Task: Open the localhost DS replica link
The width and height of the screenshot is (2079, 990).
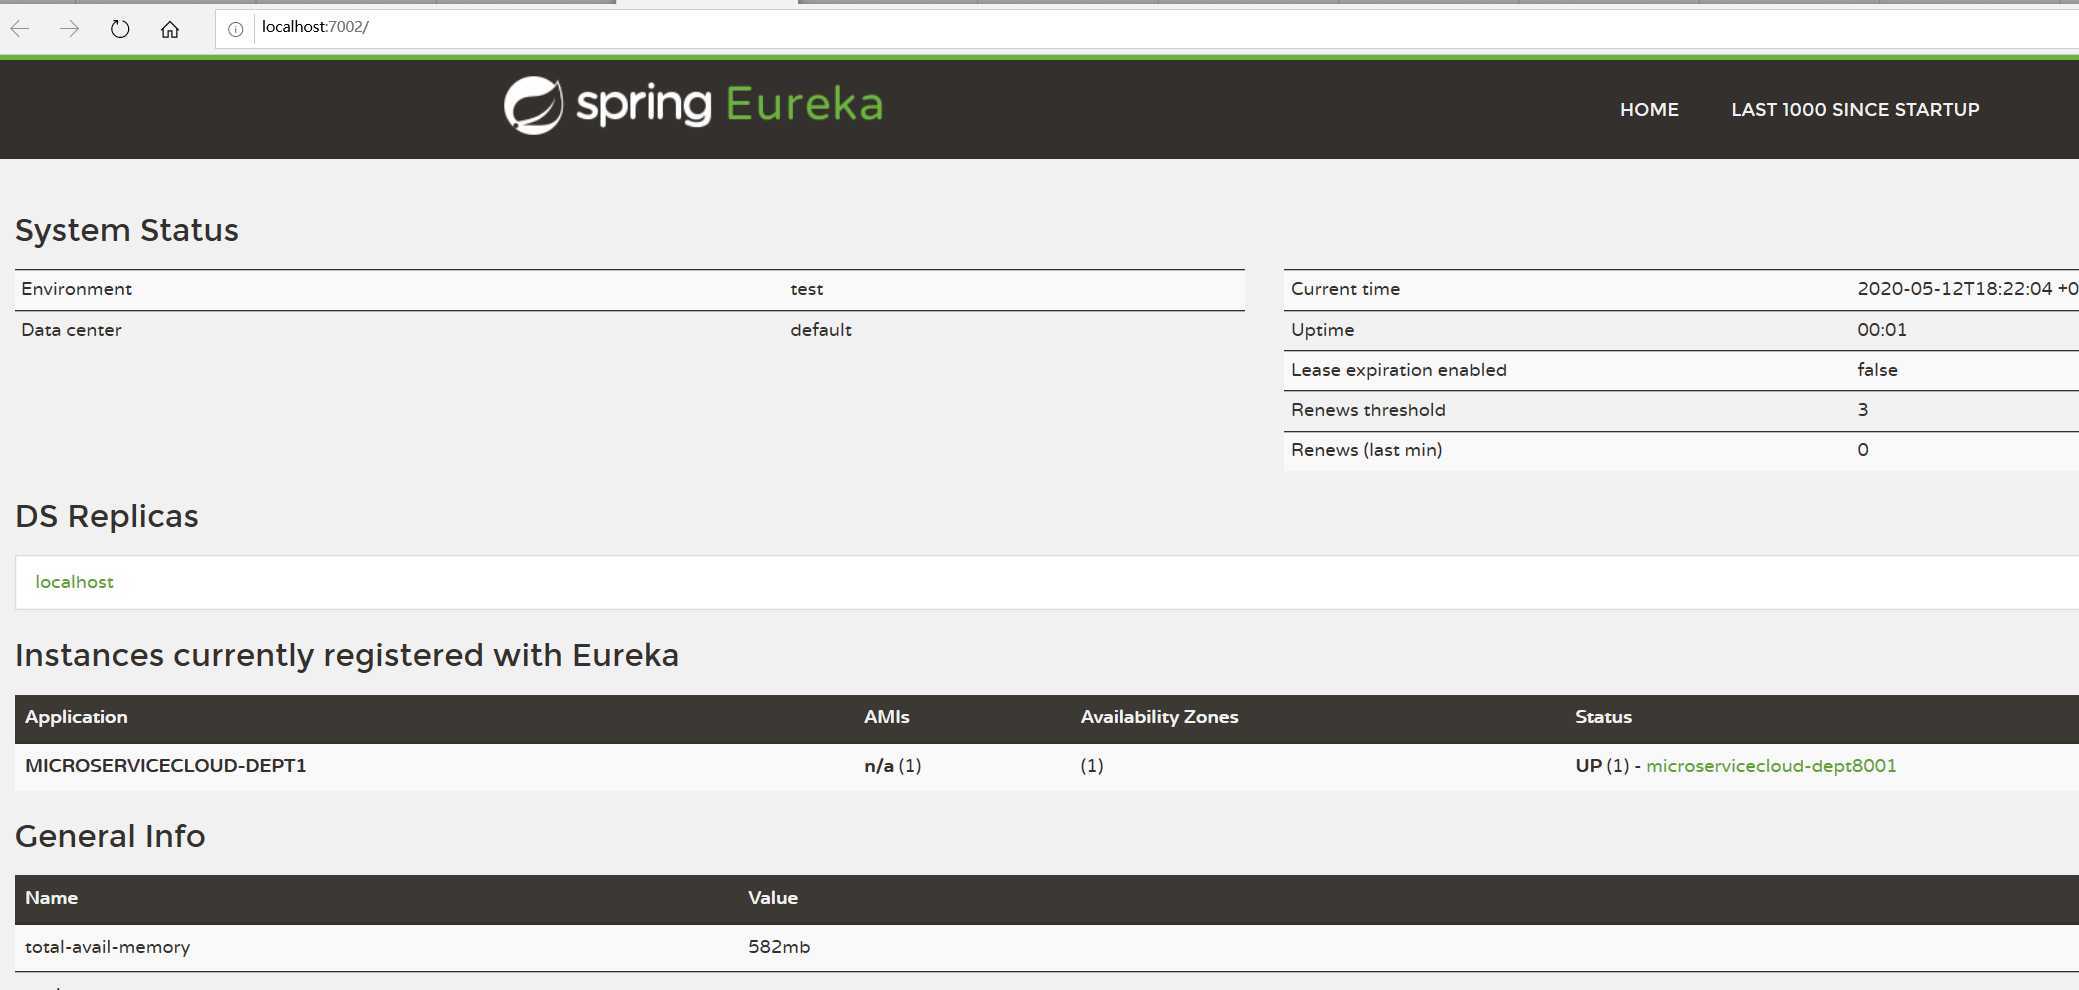Action: click(x=74, y=582)
